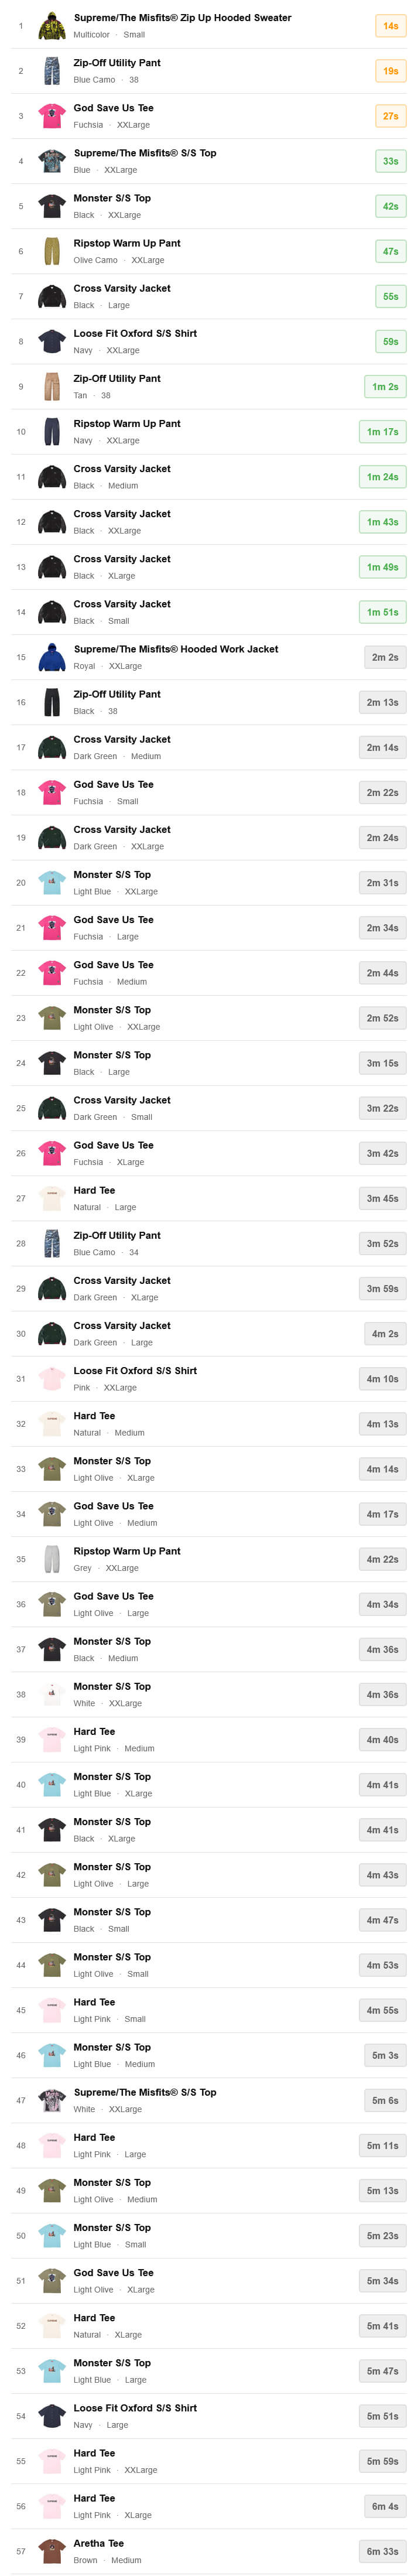Click the 27s sellout time badge
Screen dimensions: 418x2576
390,116
